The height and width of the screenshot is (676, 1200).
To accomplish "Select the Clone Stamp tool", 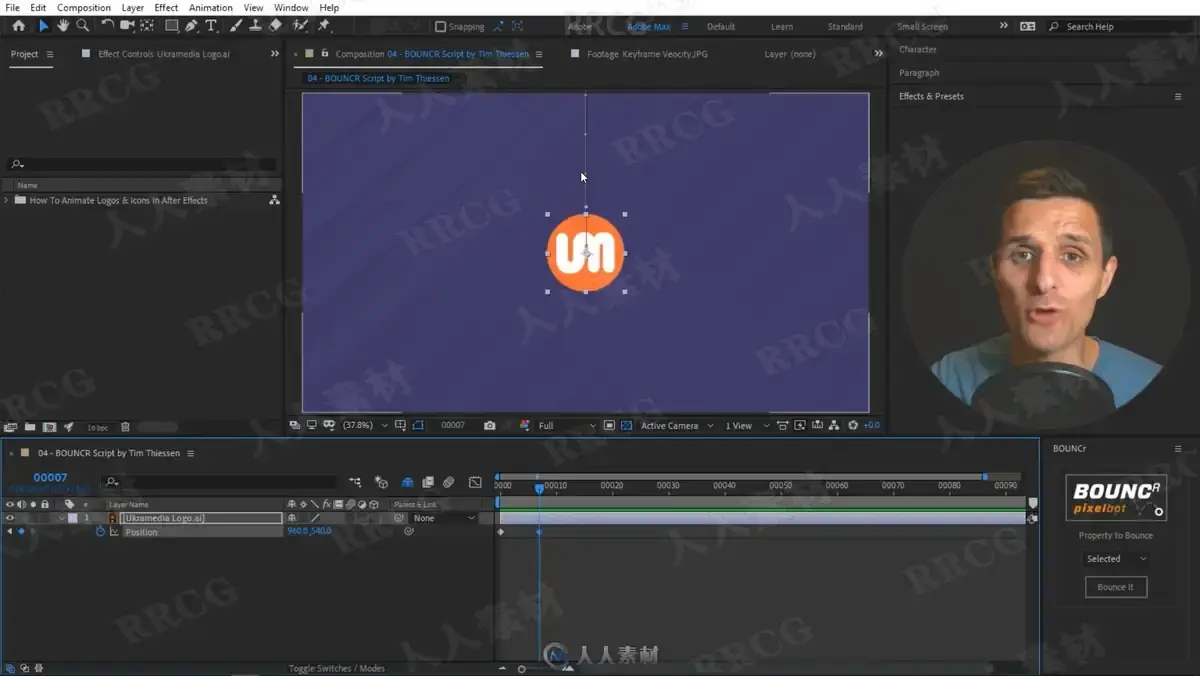I will [255, 26].
